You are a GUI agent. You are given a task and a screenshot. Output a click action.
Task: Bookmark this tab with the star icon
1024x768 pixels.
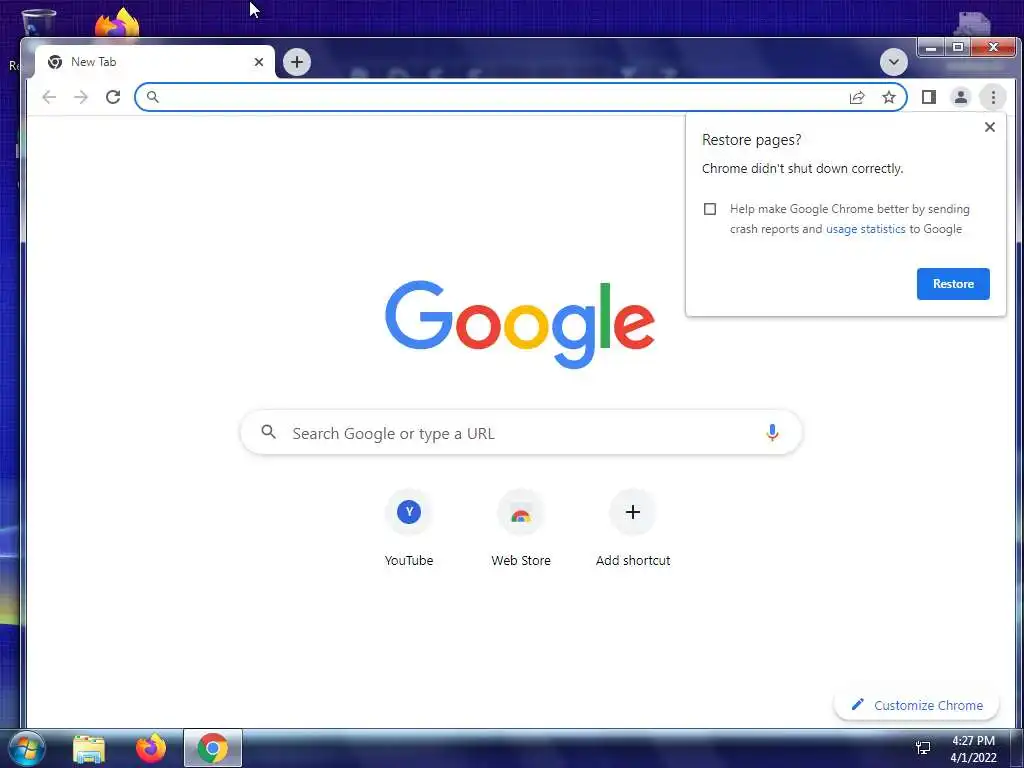[x=889, y=97]
